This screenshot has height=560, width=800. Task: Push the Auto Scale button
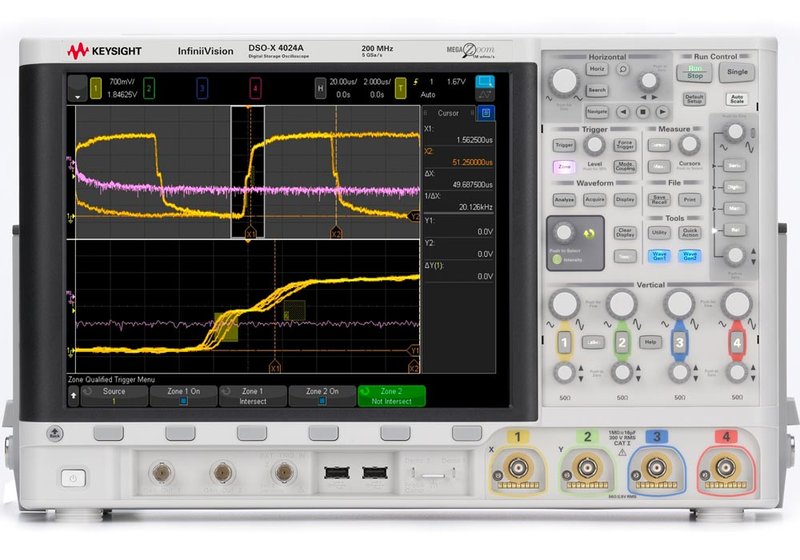tap(737, 98)
